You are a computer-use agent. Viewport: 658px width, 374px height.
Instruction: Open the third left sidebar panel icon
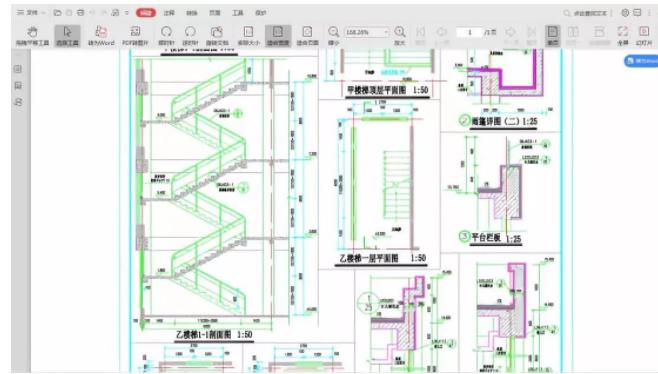(18, 102)
